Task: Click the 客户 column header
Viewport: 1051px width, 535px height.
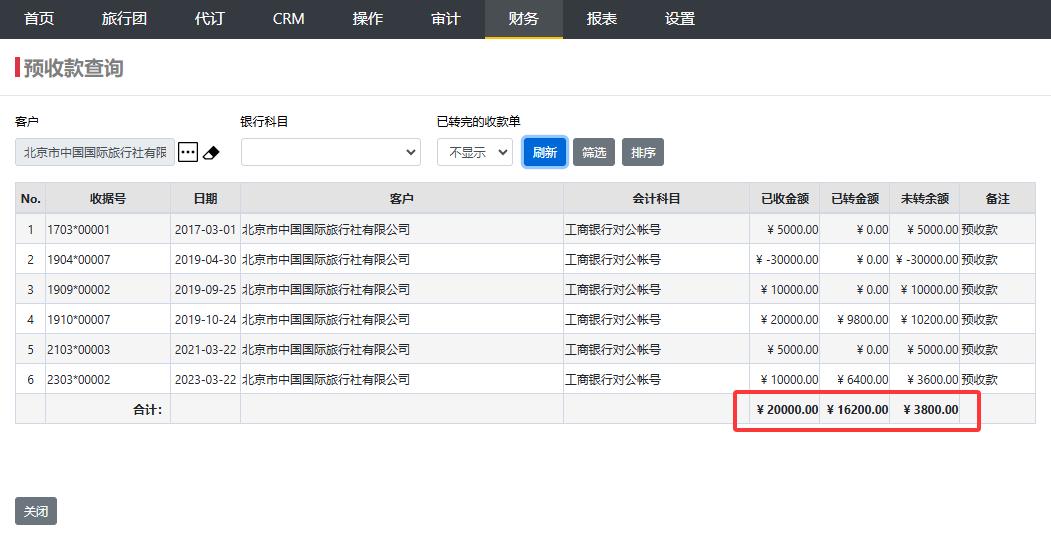Action: [401, 198]
